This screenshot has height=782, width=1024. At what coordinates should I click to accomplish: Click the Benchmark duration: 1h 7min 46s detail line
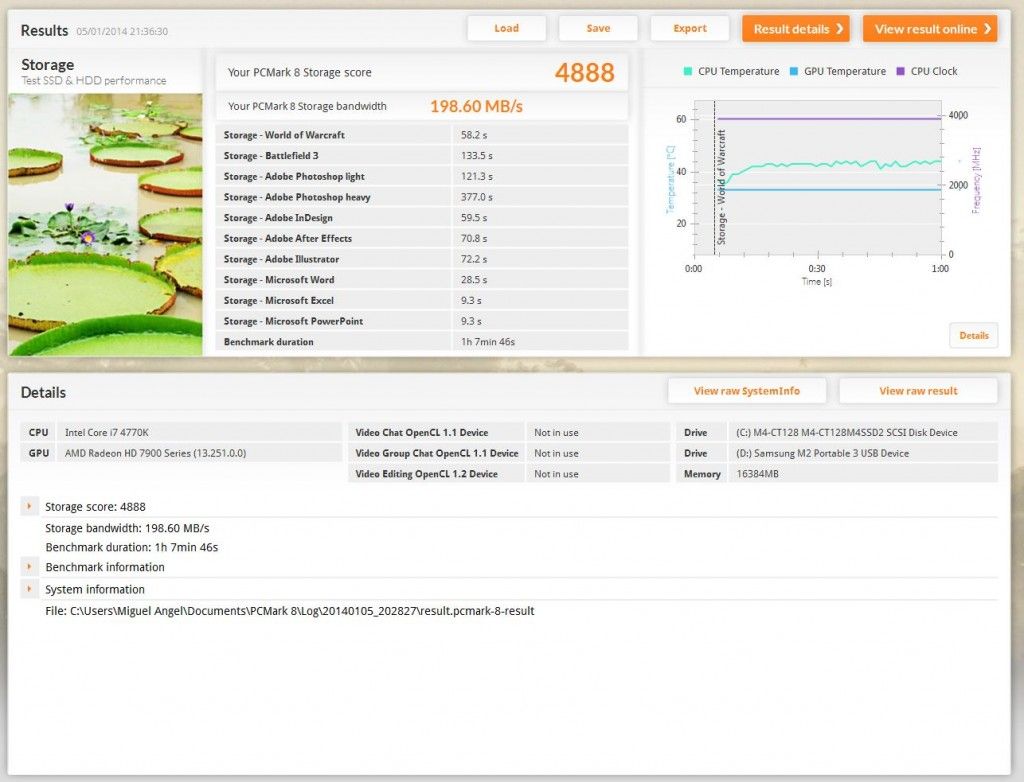point(132,547)
